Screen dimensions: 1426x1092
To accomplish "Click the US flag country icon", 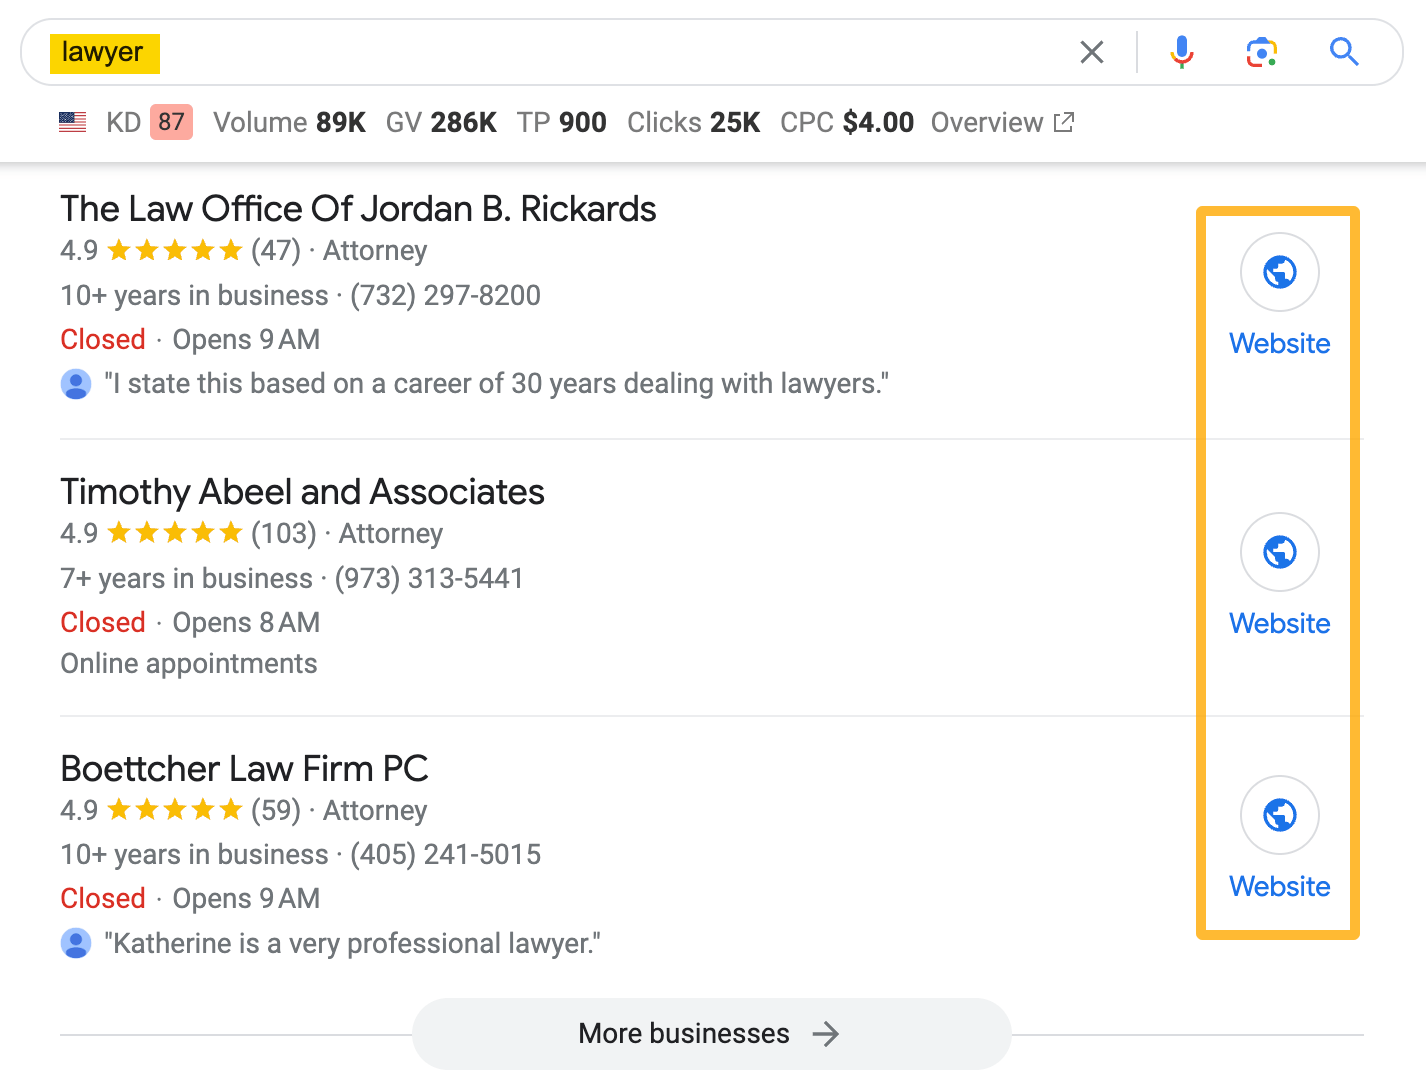I will point(73,123).
